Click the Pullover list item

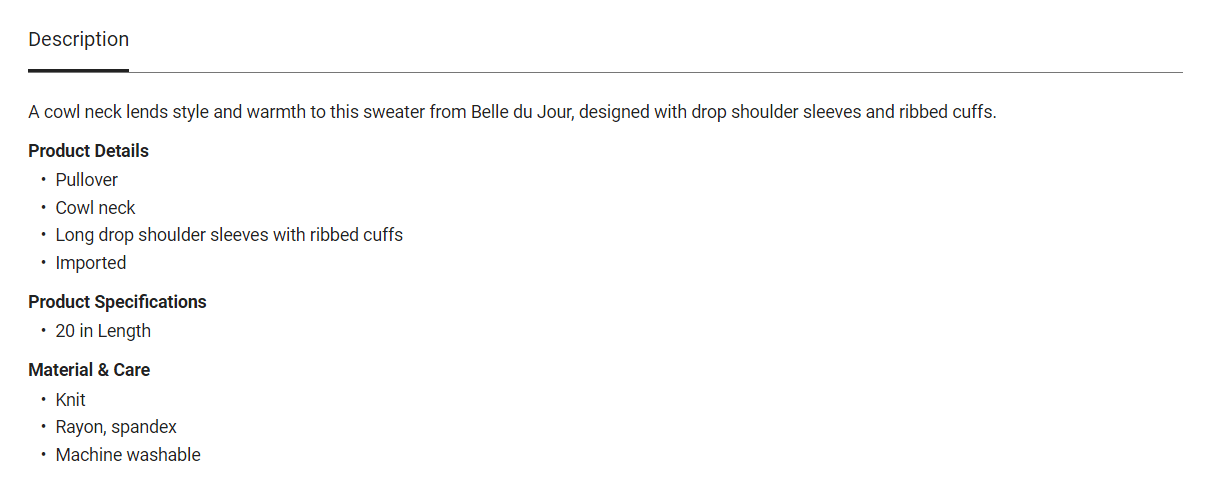[87, 180]
